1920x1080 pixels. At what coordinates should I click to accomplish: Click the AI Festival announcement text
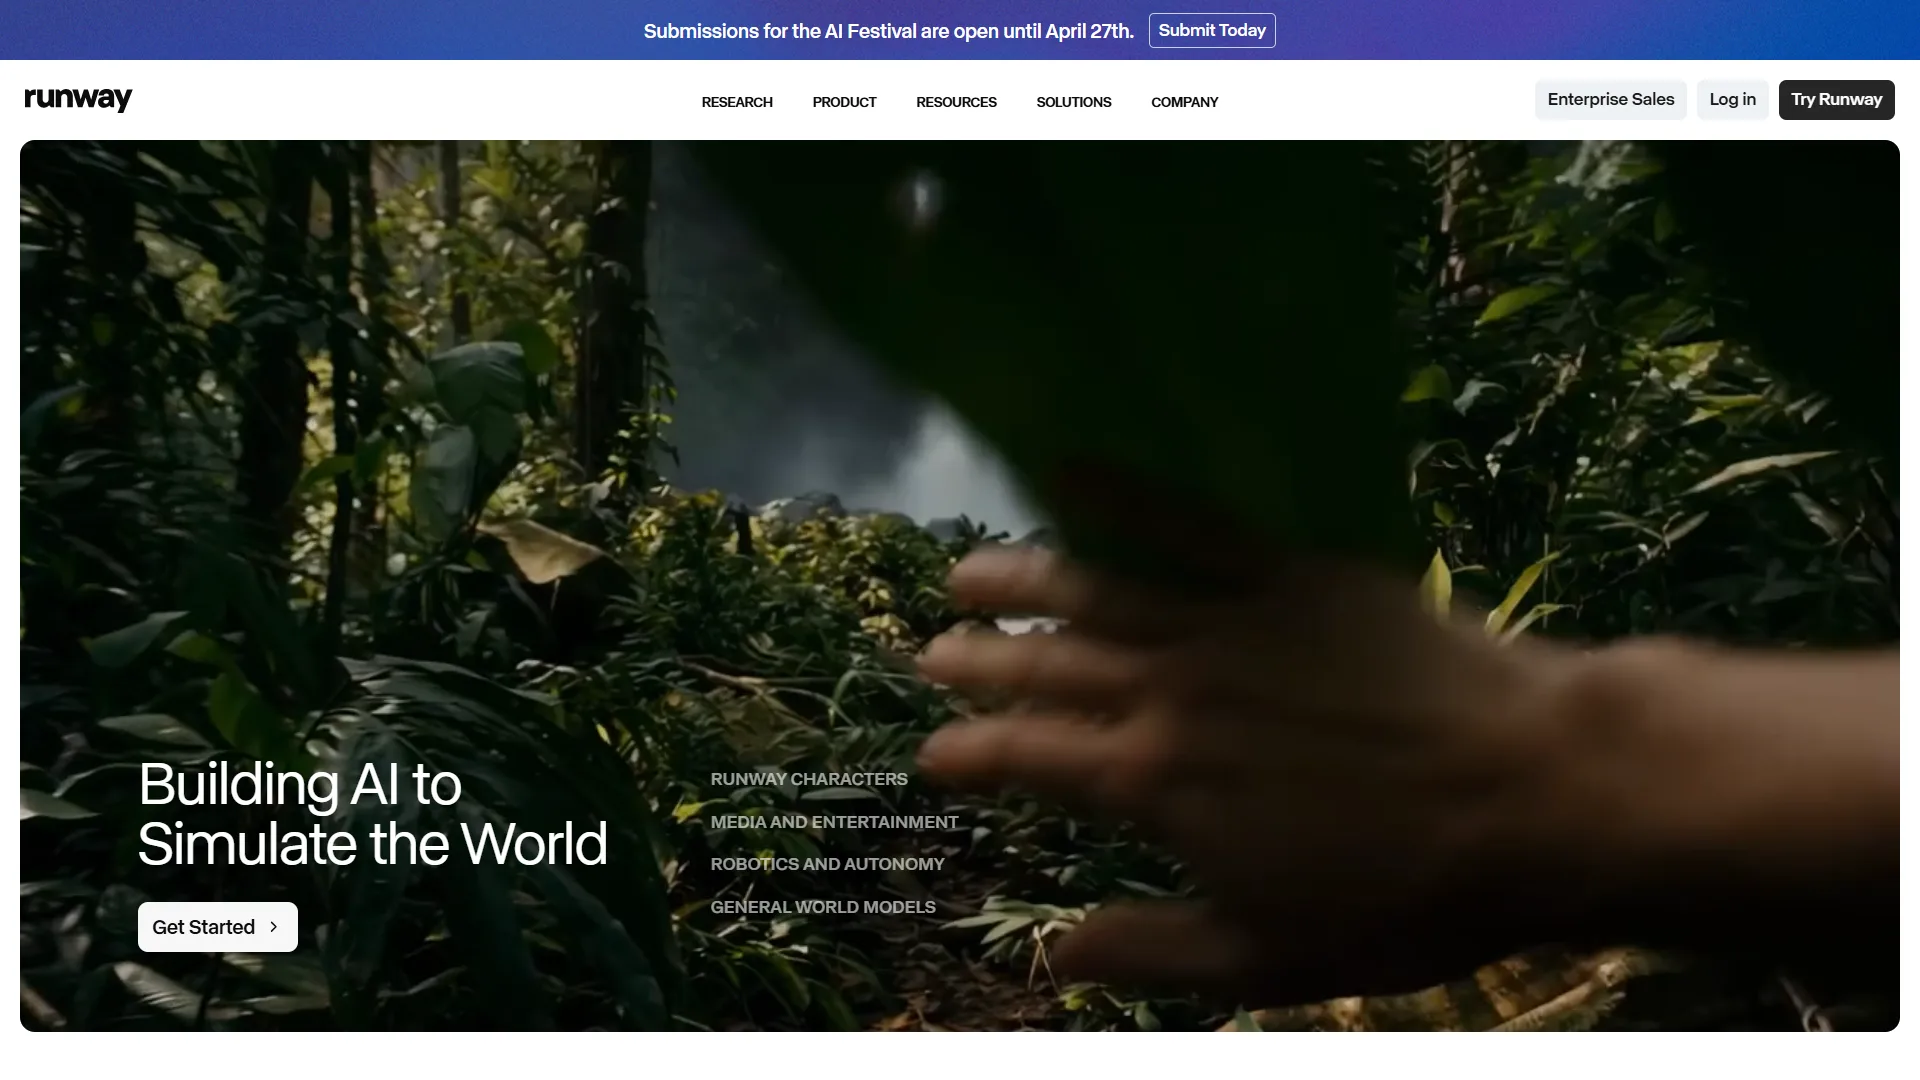[x=888, y=31]
